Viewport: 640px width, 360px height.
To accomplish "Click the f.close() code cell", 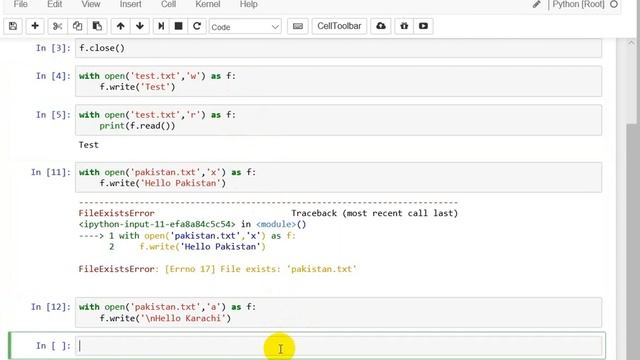I will 338,48.
